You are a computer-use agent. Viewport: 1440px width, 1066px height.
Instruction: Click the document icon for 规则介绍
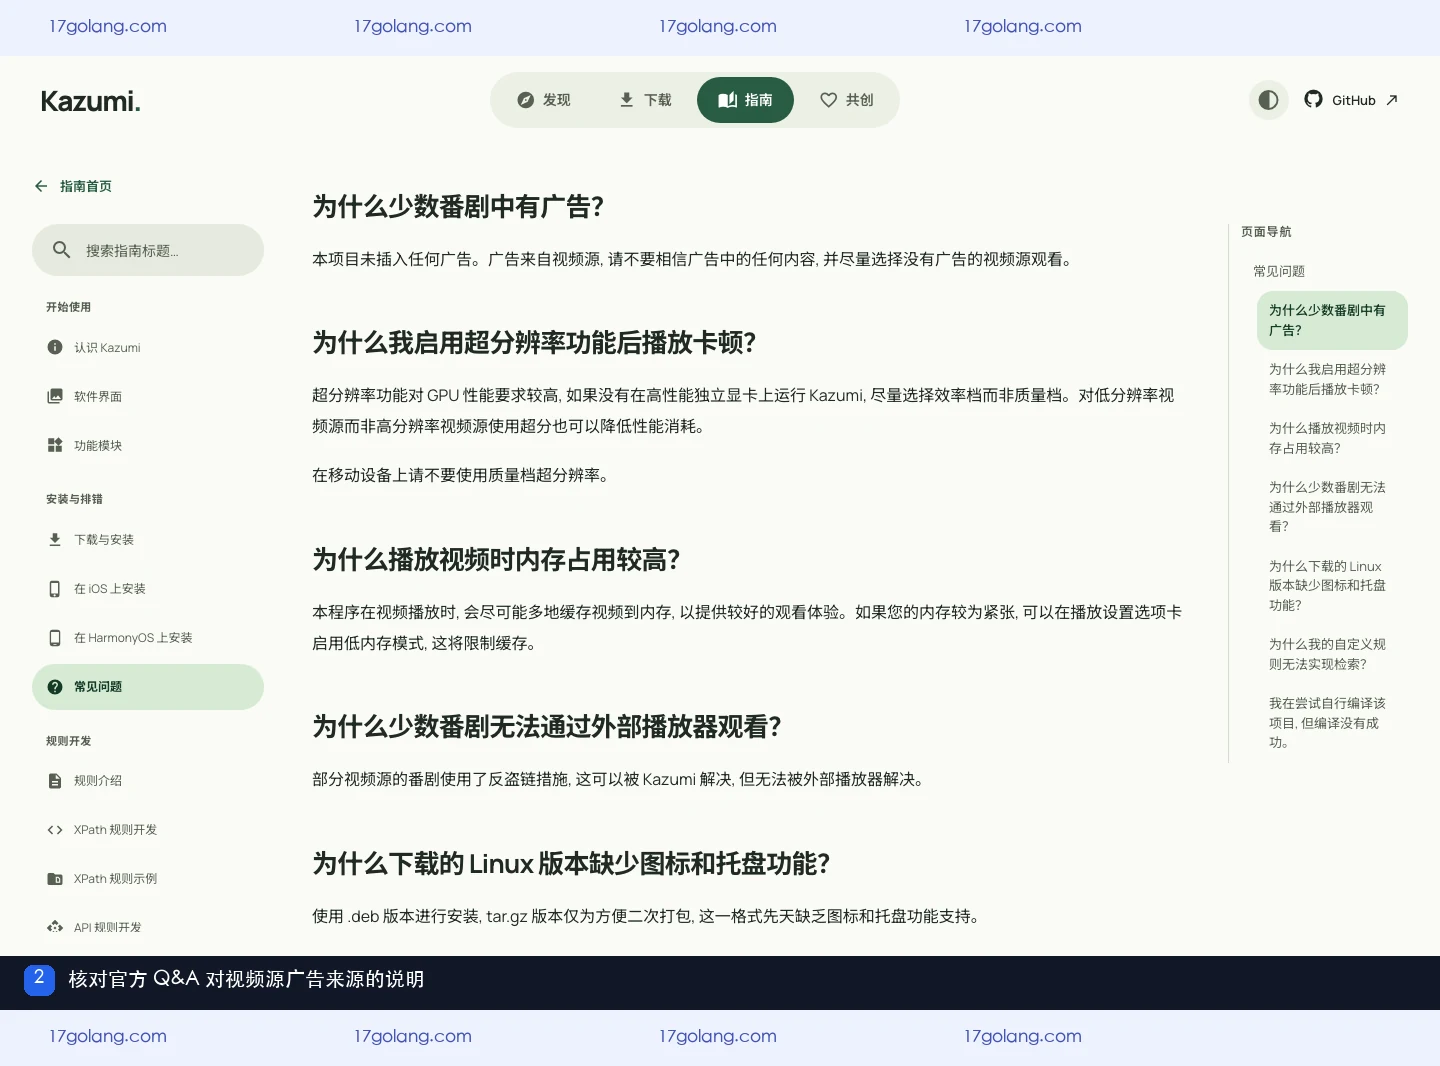pyautogui.click(x=55, y=780)
